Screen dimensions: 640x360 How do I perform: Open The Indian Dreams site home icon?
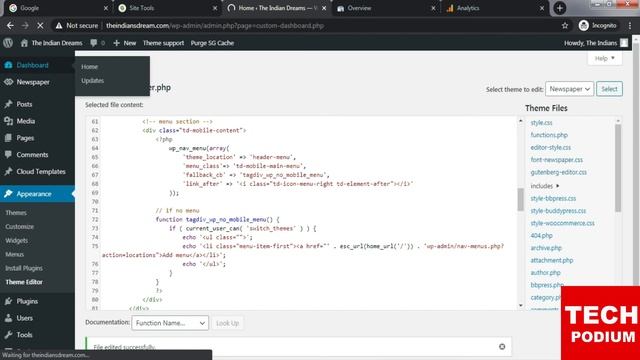pyautogui.click(x=24, y=43)
